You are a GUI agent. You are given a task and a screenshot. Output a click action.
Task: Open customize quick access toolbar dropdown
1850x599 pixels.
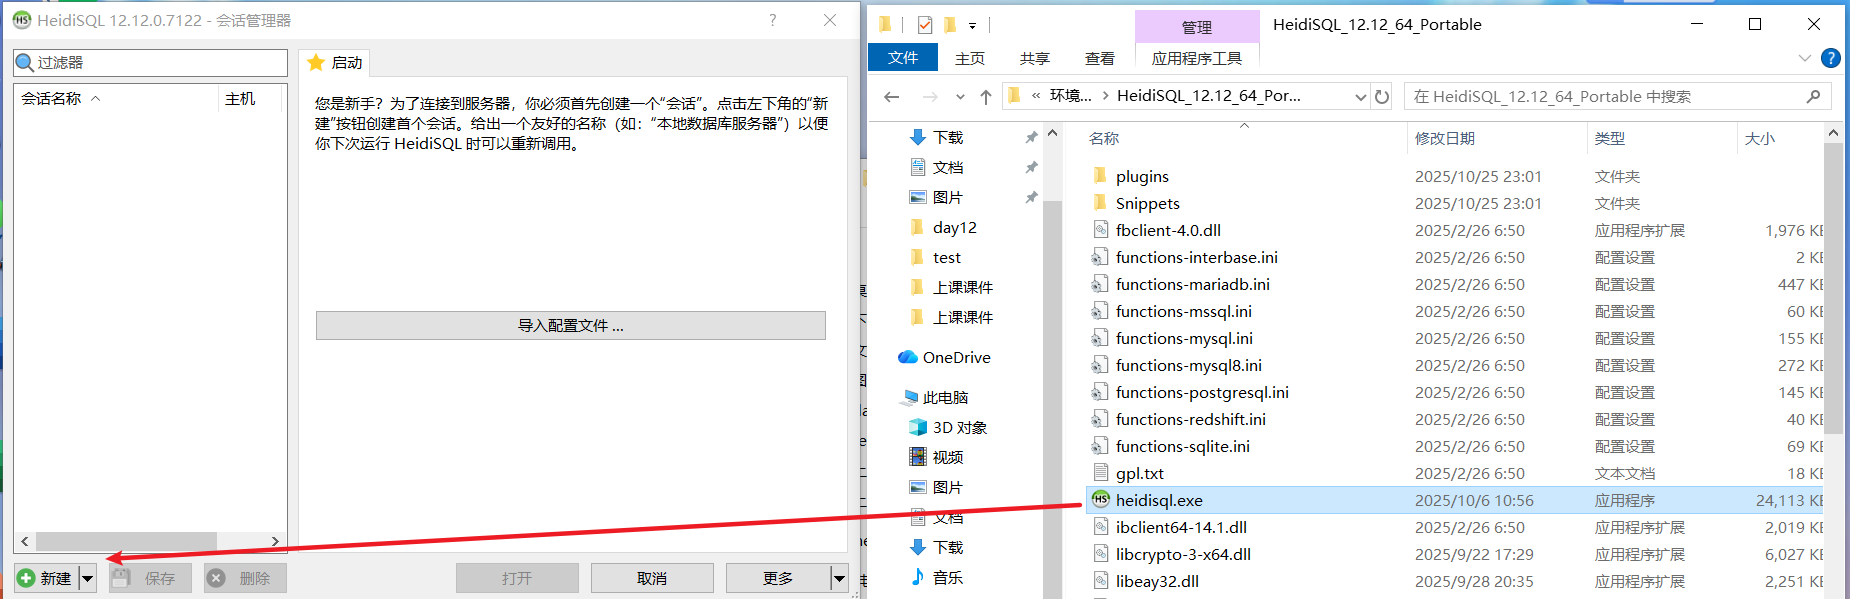(x=972, y=26)
